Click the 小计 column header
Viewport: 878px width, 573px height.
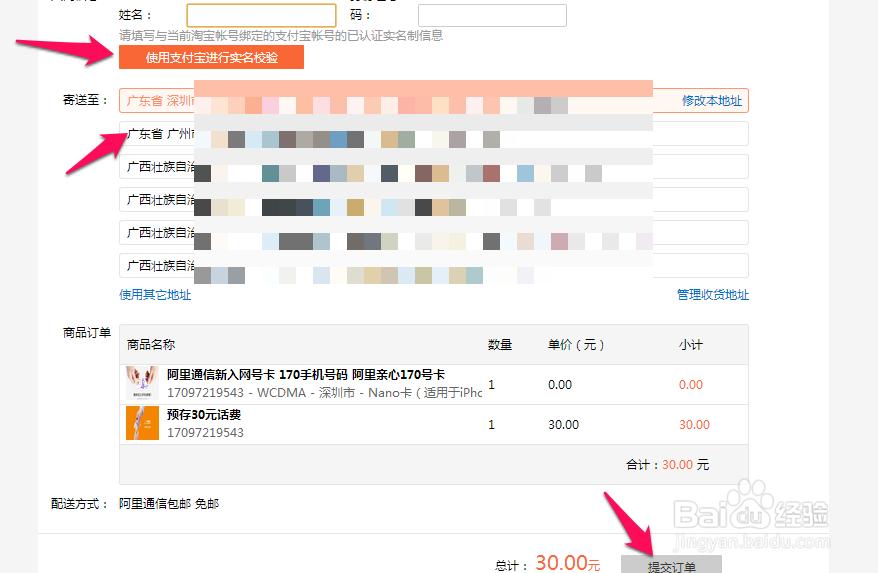(690, 344)
